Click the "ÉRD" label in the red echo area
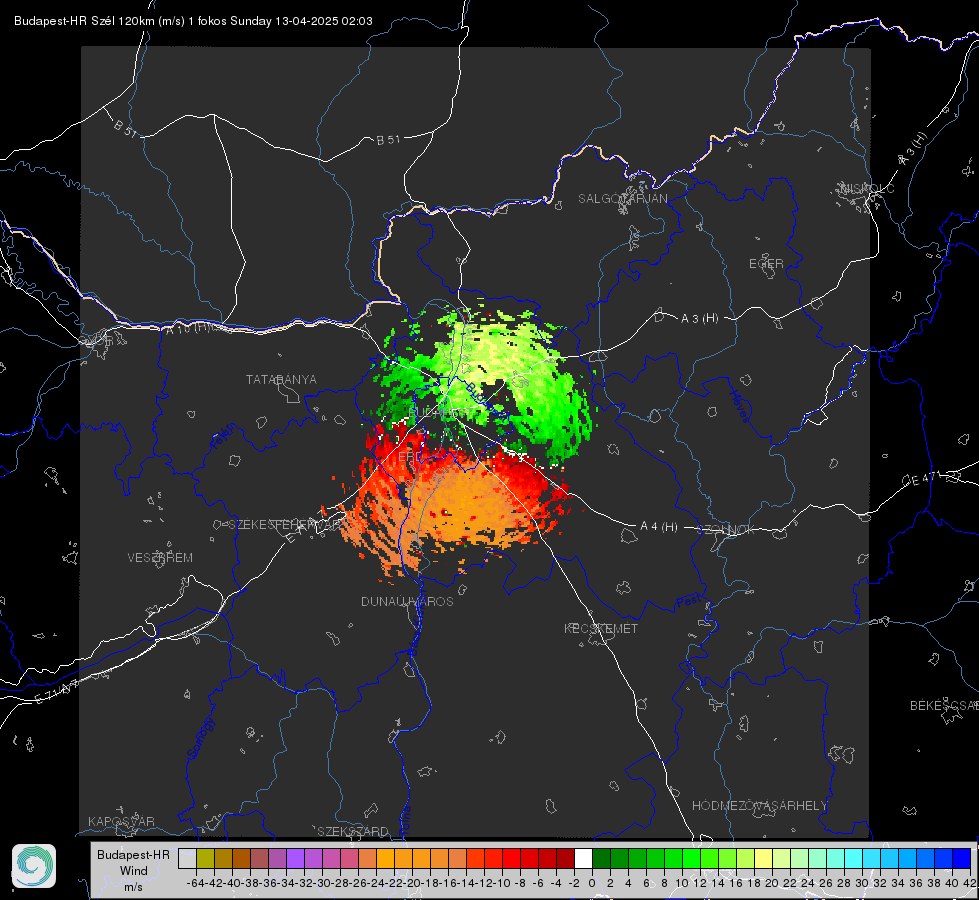The width and height of the screenshot is (979, 900). click(410, 457)
